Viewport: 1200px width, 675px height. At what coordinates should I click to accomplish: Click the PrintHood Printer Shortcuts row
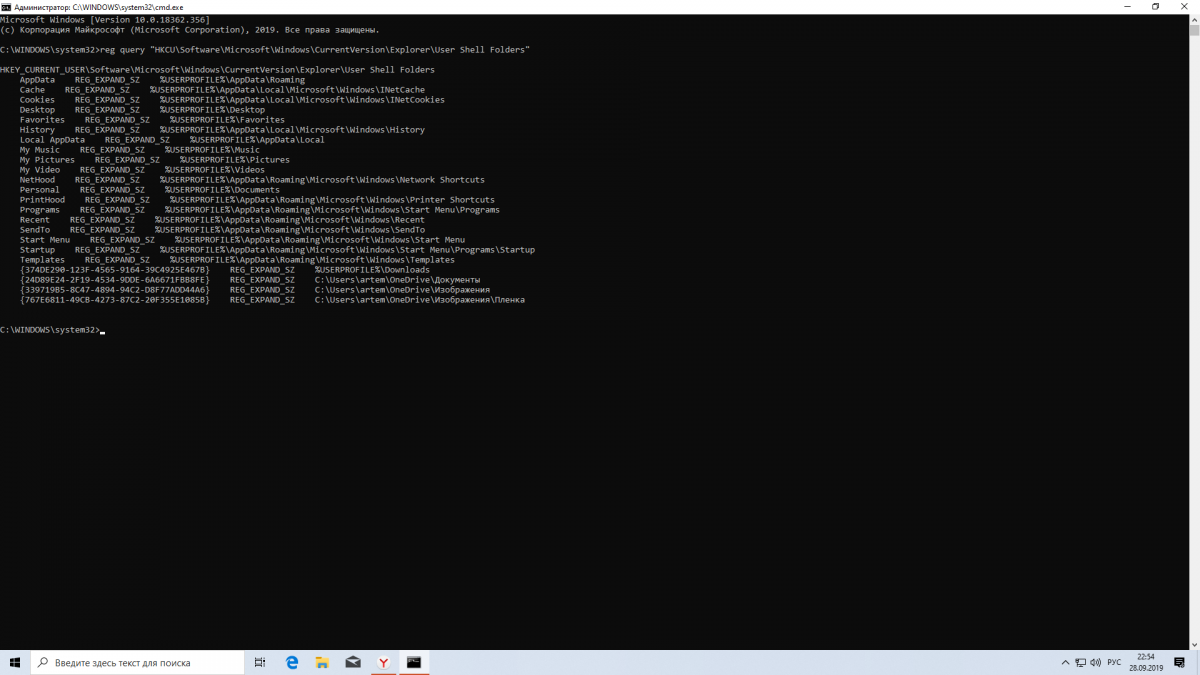[x=257, y=199]
